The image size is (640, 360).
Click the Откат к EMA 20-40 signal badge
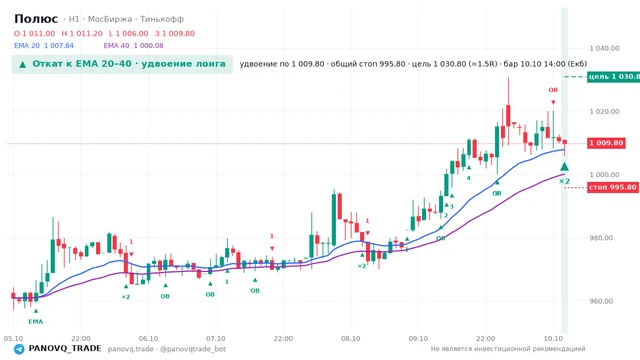122,64
